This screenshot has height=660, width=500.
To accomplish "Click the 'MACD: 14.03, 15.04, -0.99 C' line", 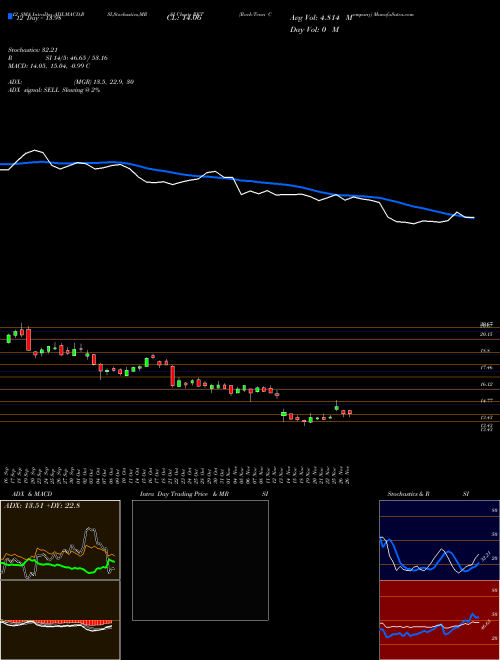I will coord(49,66).
